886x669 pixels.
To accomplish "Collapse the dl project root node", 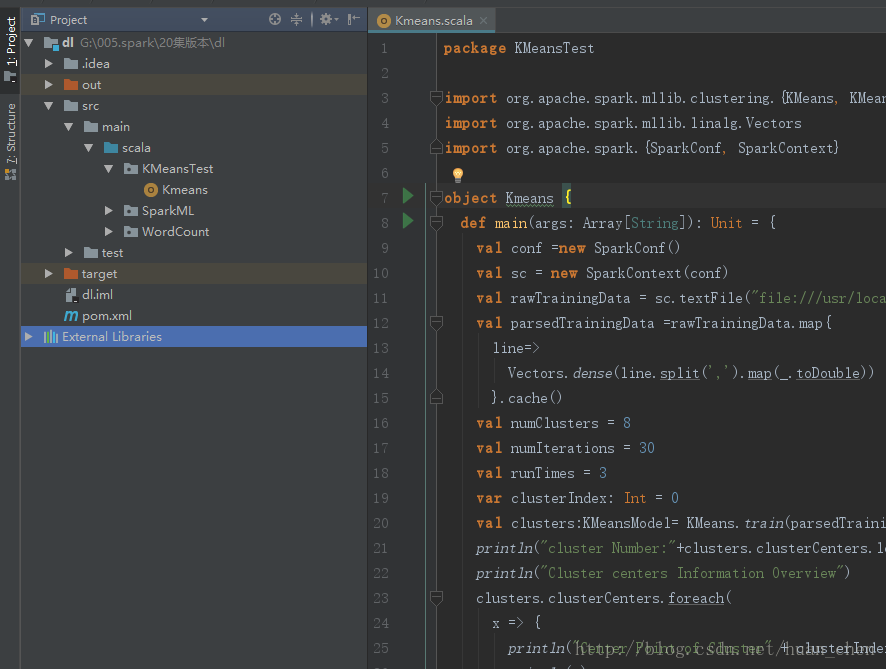I will tap(29, 42).
